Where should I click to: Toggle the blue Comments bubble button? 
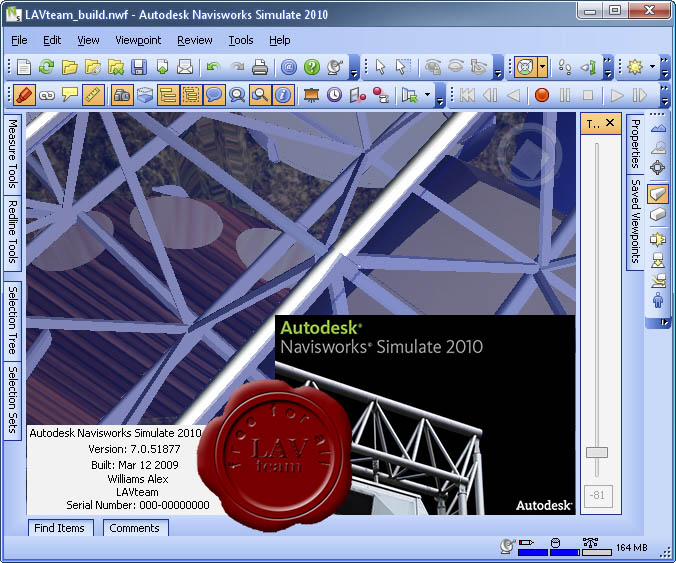pyautogui.click(x=214, y=95)
